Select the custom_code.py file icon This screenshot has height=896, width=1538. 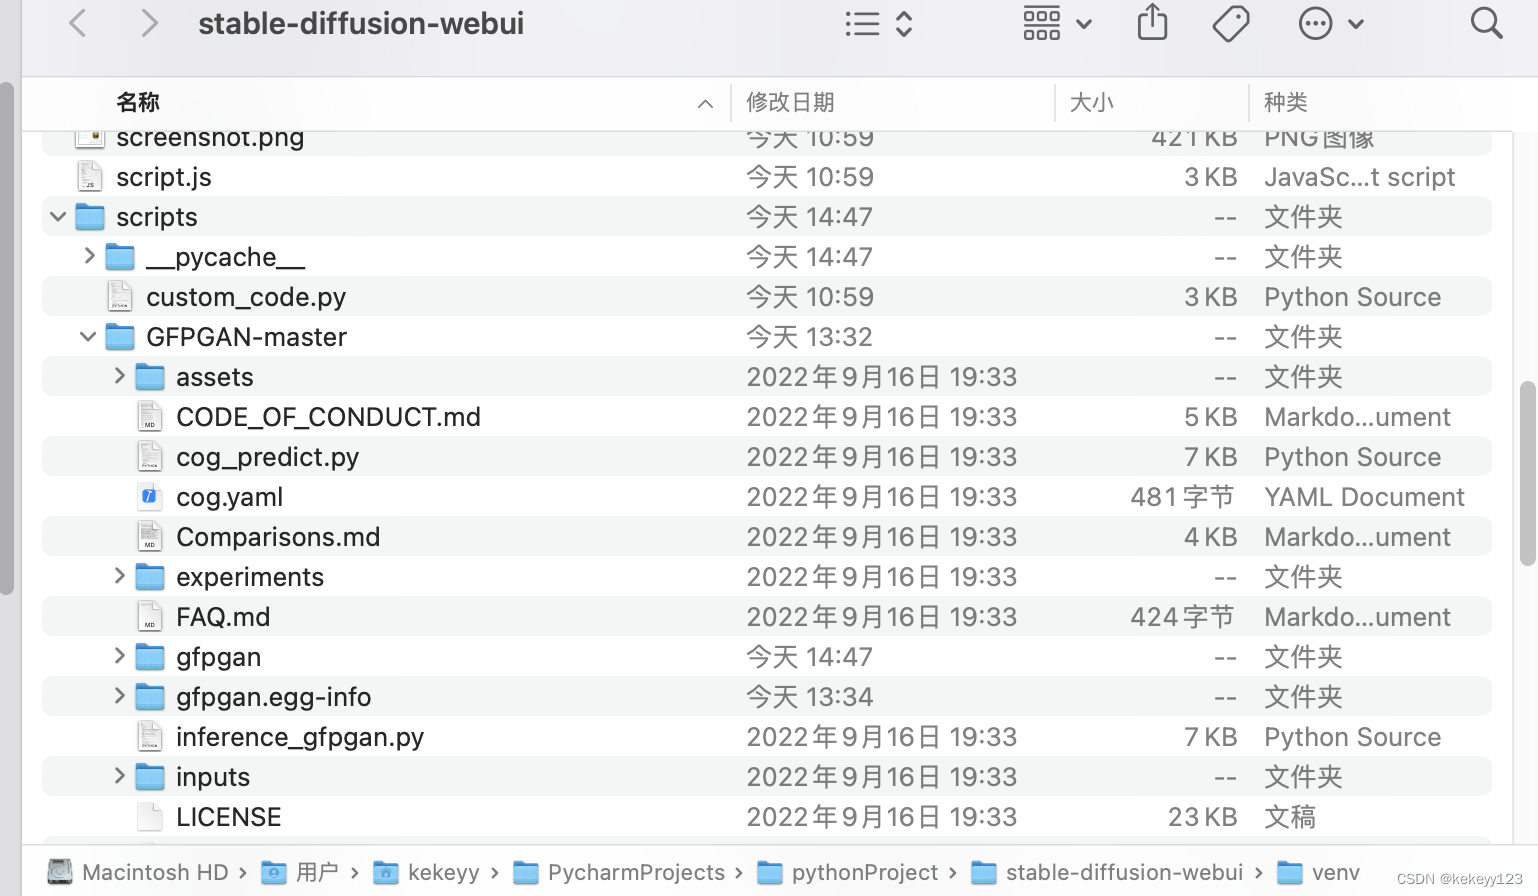coord(120,296)
